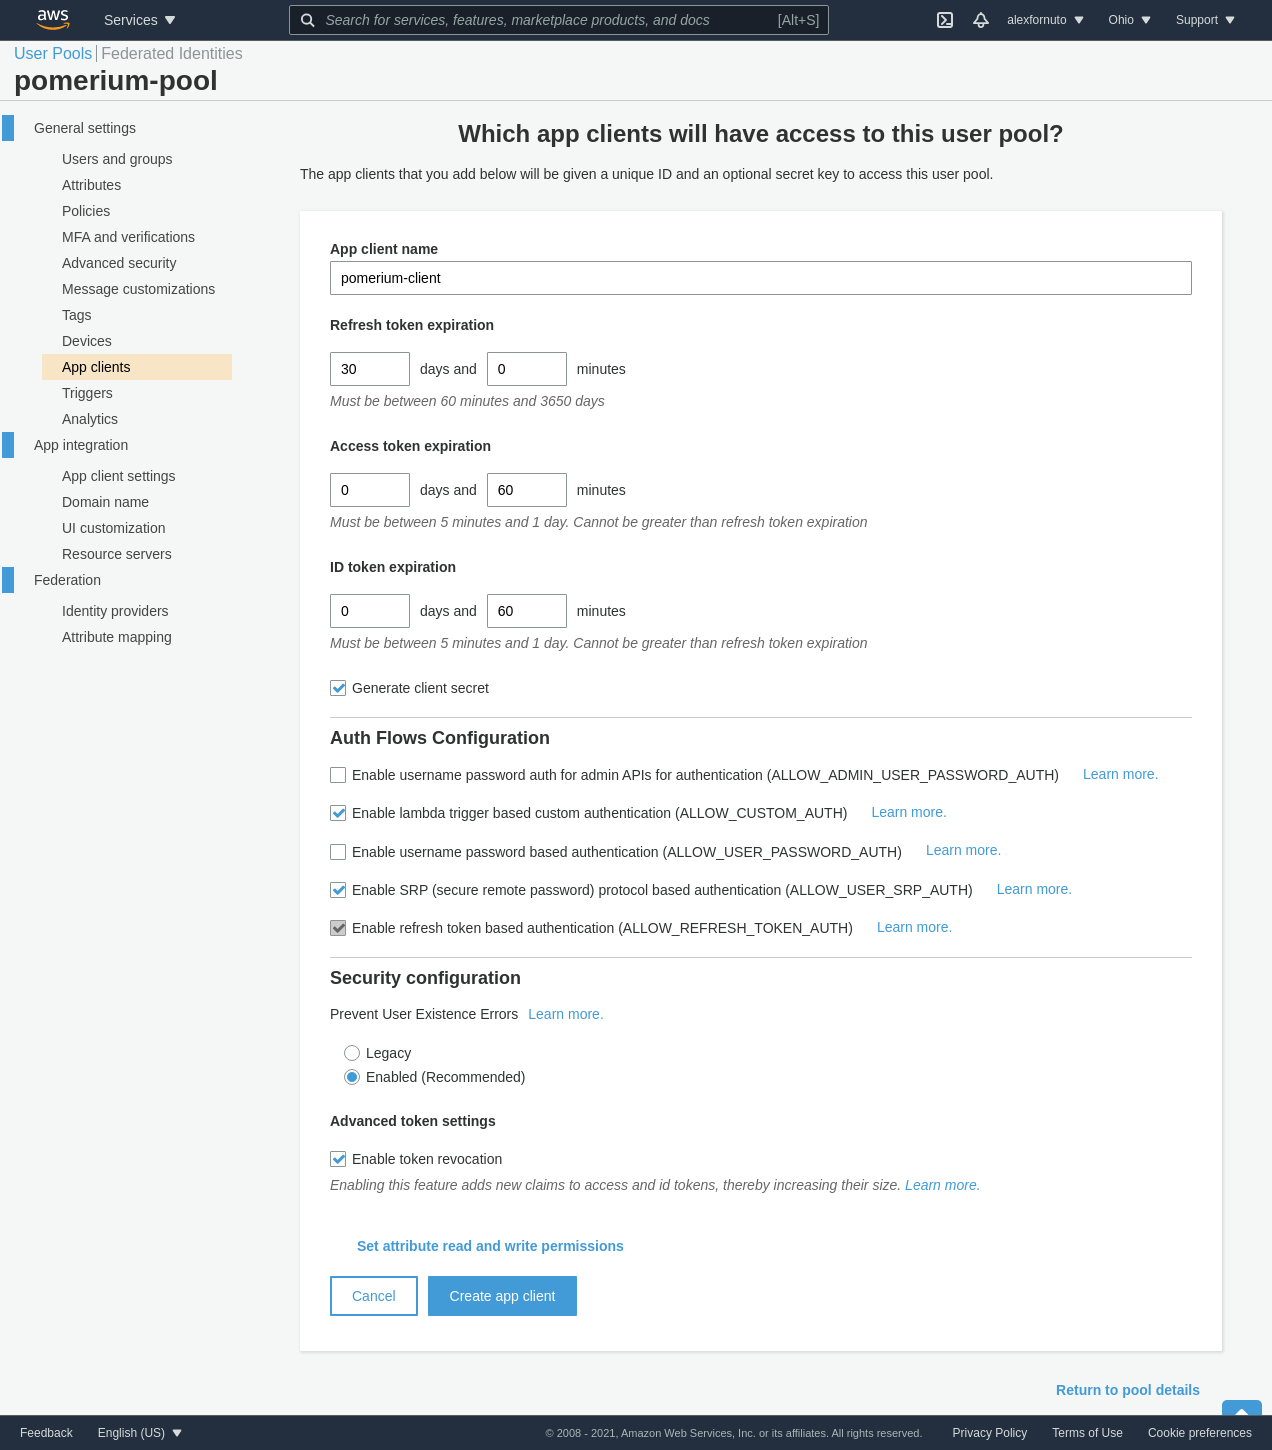Click the AWS logo to go home
This screenshot has width=1272, height=1450.
(x=52, y=20)
